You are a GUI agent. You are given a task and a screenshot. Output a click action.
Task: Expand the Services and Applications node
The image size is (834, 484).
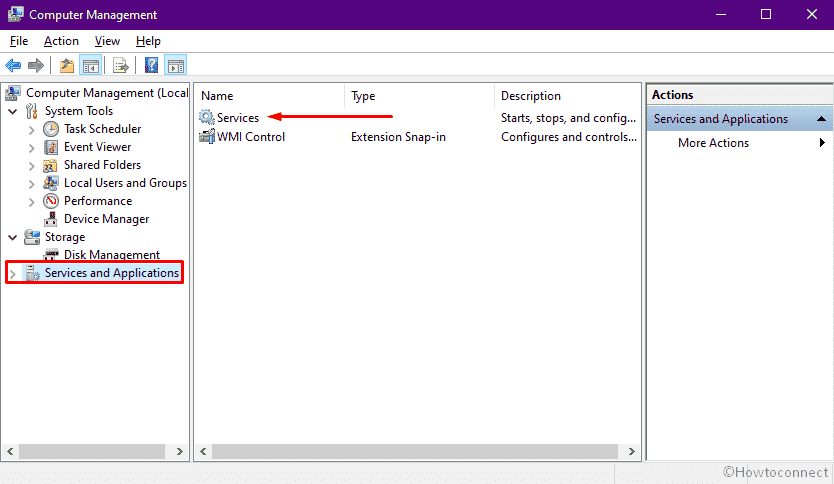coord(13,274)
